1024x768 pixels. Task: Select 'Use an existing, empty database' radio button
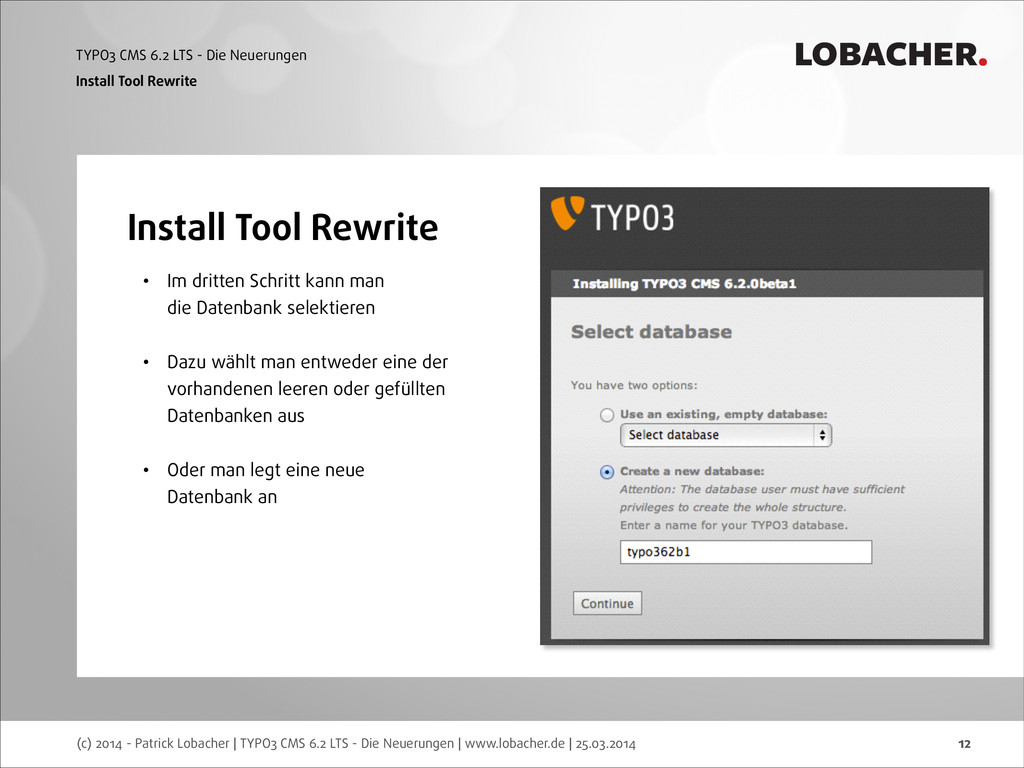[x=607, y=415]
